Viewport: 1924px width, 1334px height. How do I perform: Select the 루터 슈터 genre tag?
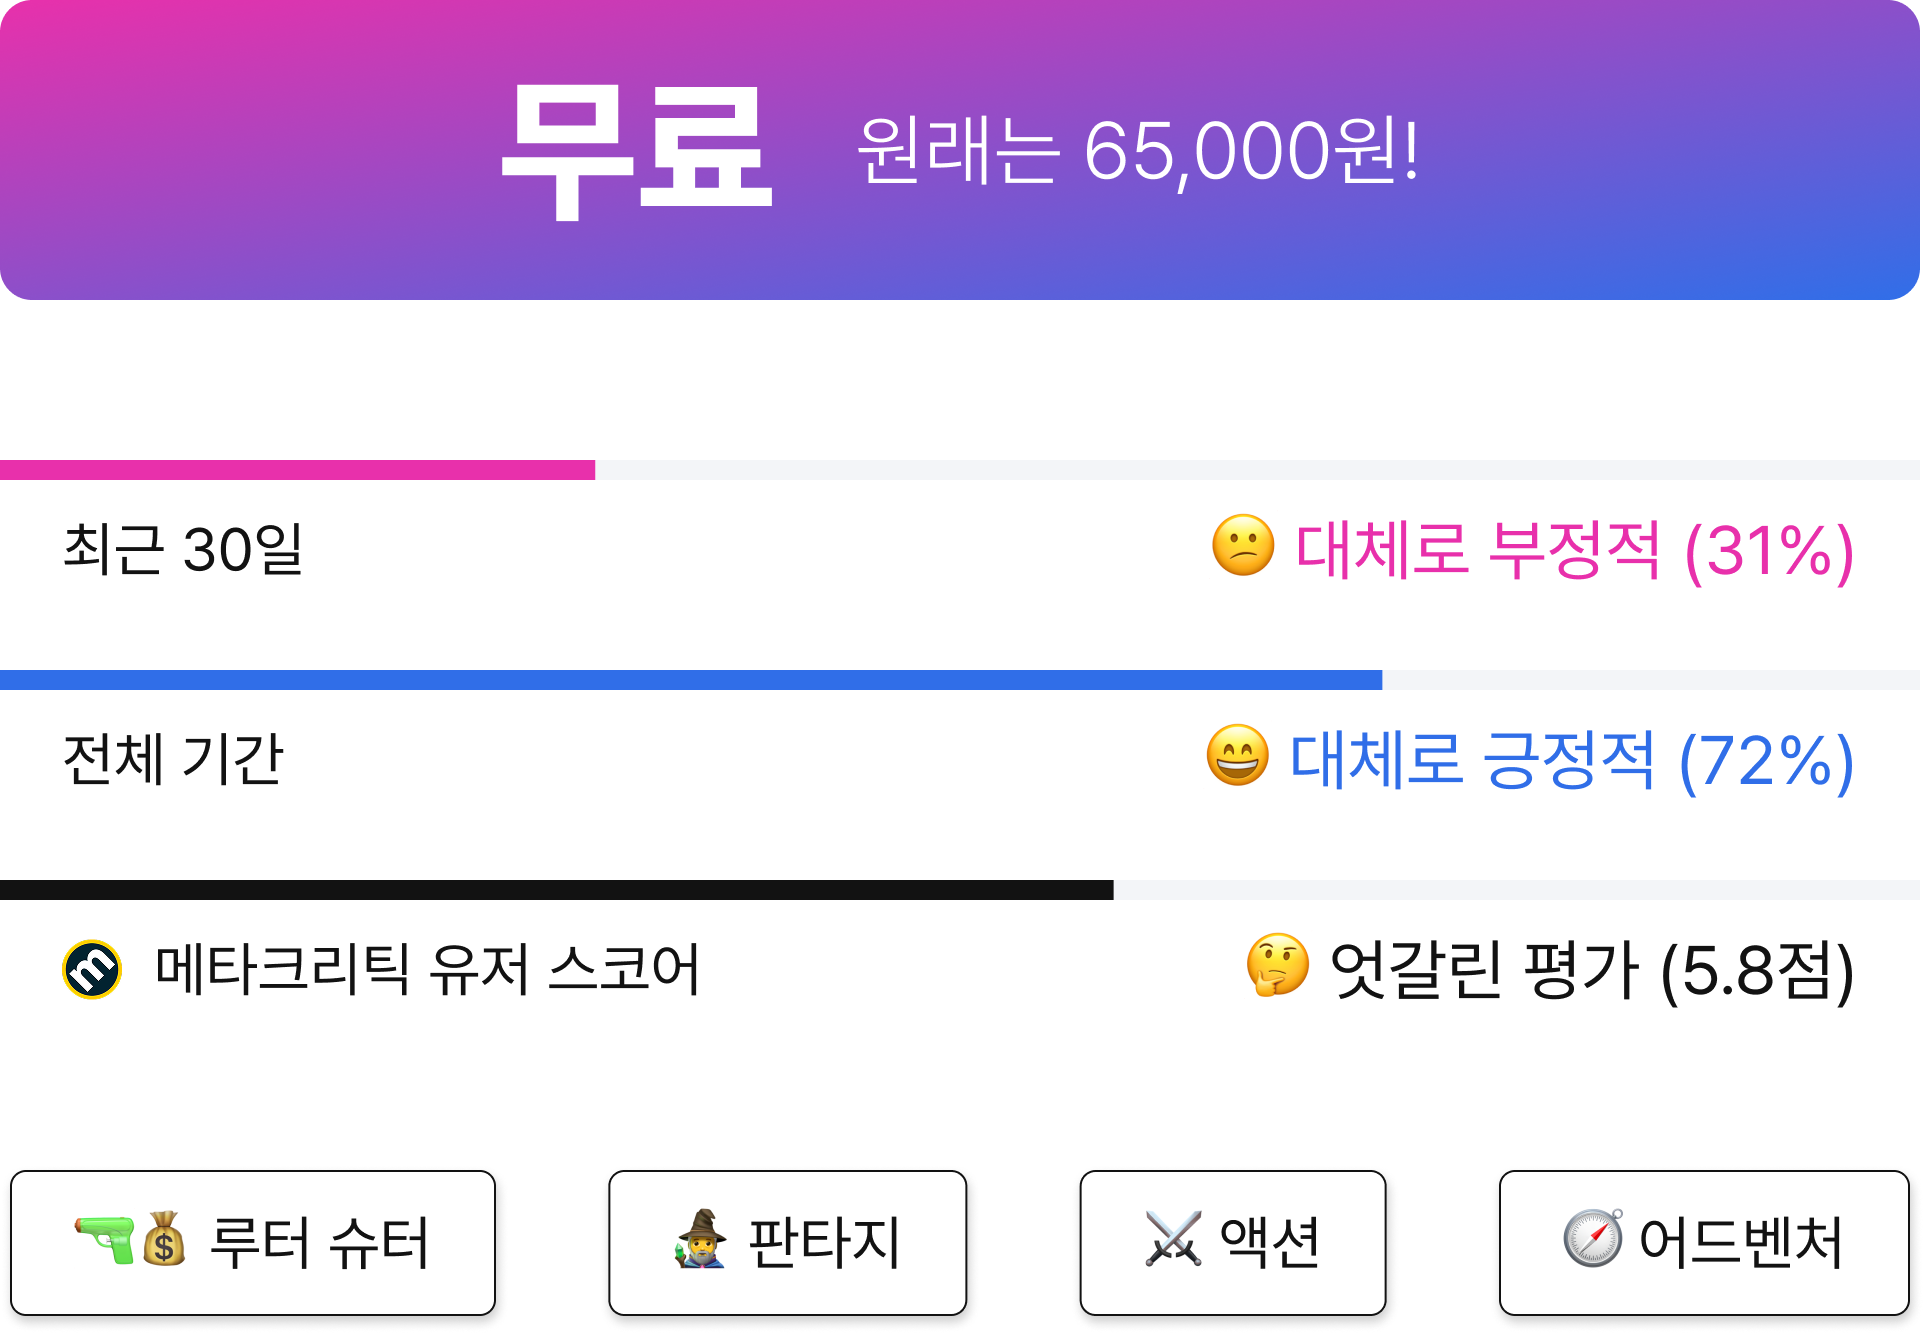tap(253, 1243)
